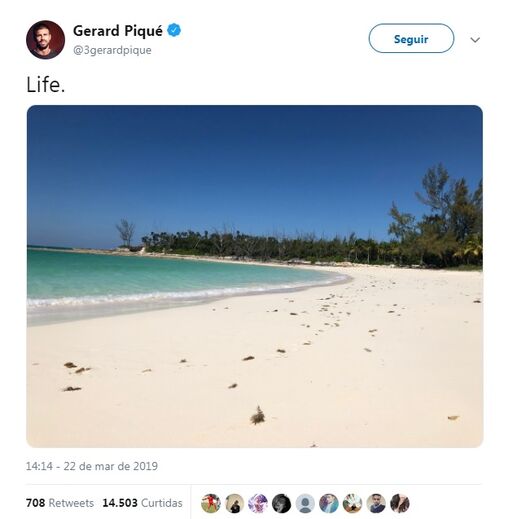Click the third liker avatar with purple tones
Image resolution: width=508 pixels, height=519 pixels.
click(258, 503)
